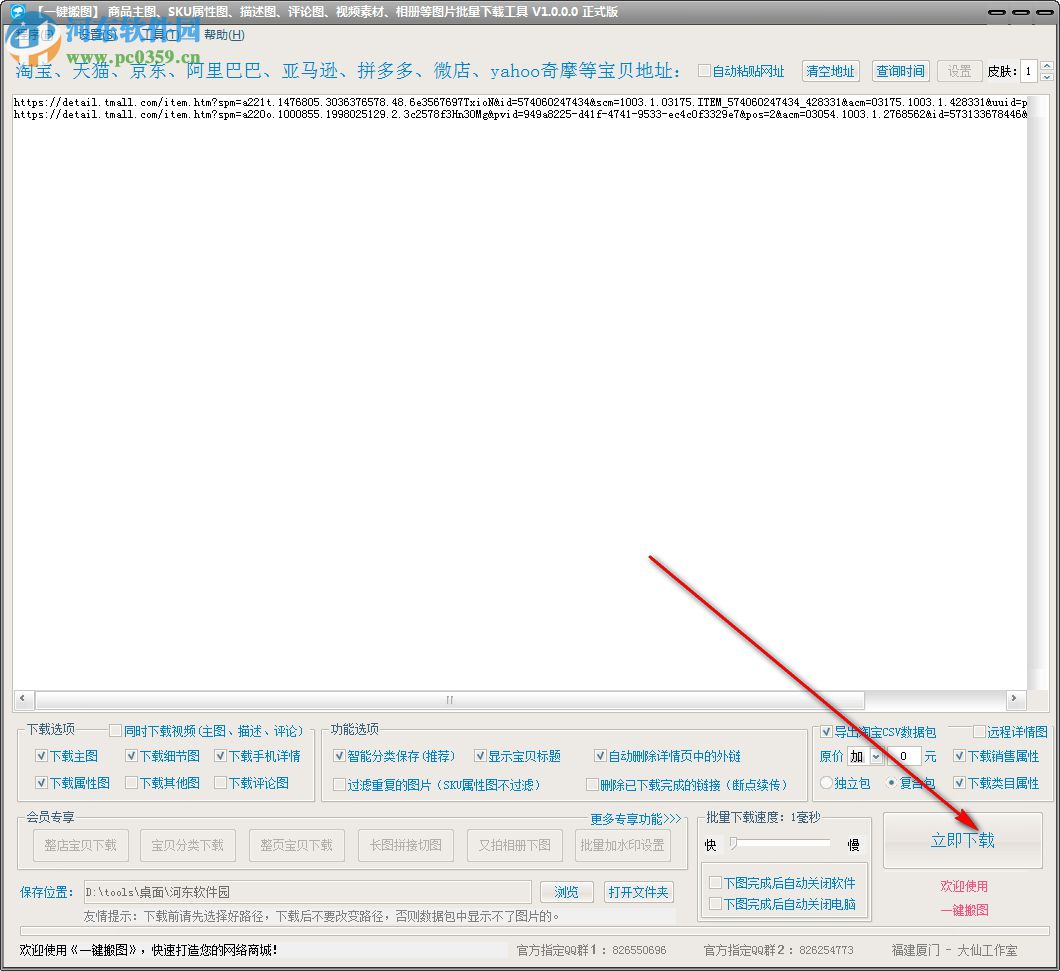This screenshot has width=1060, height=971.
Task: Toggle the 下载销售属性 checkbox
Action: coord(959,756)
